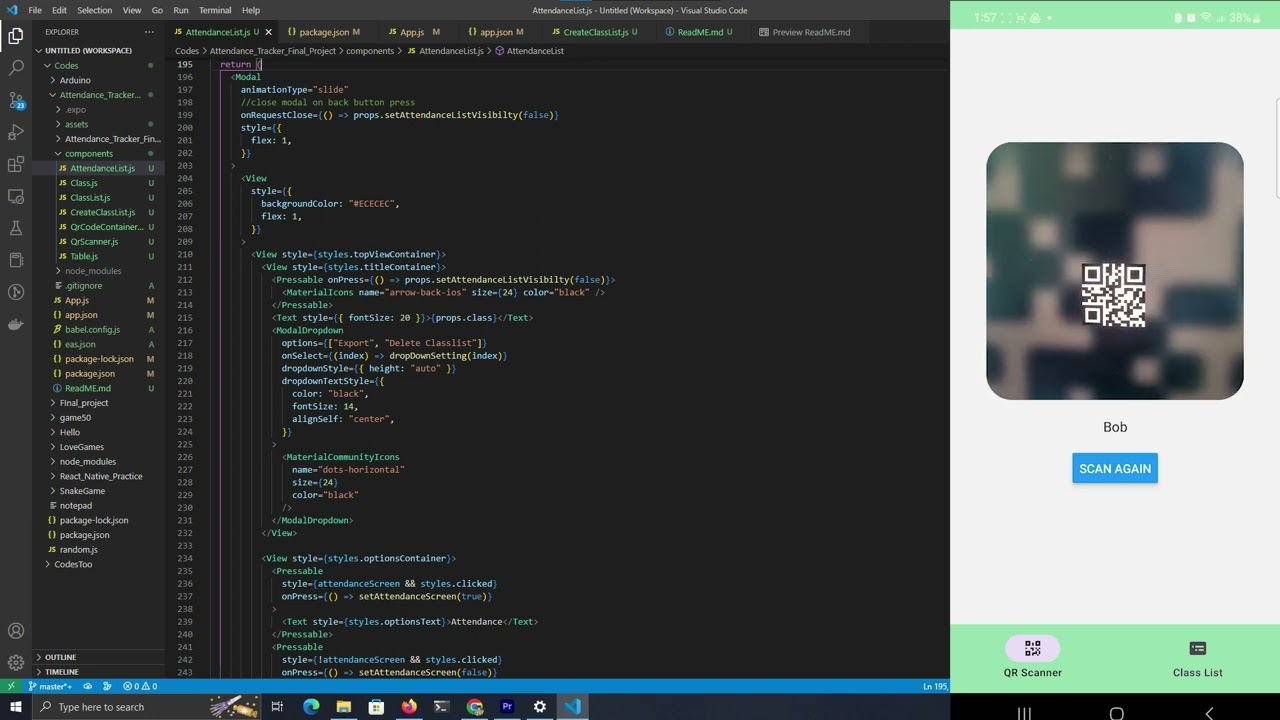1280x720 pixels.
Task: Expand the assets folder
Action: [x=76, y=124]
